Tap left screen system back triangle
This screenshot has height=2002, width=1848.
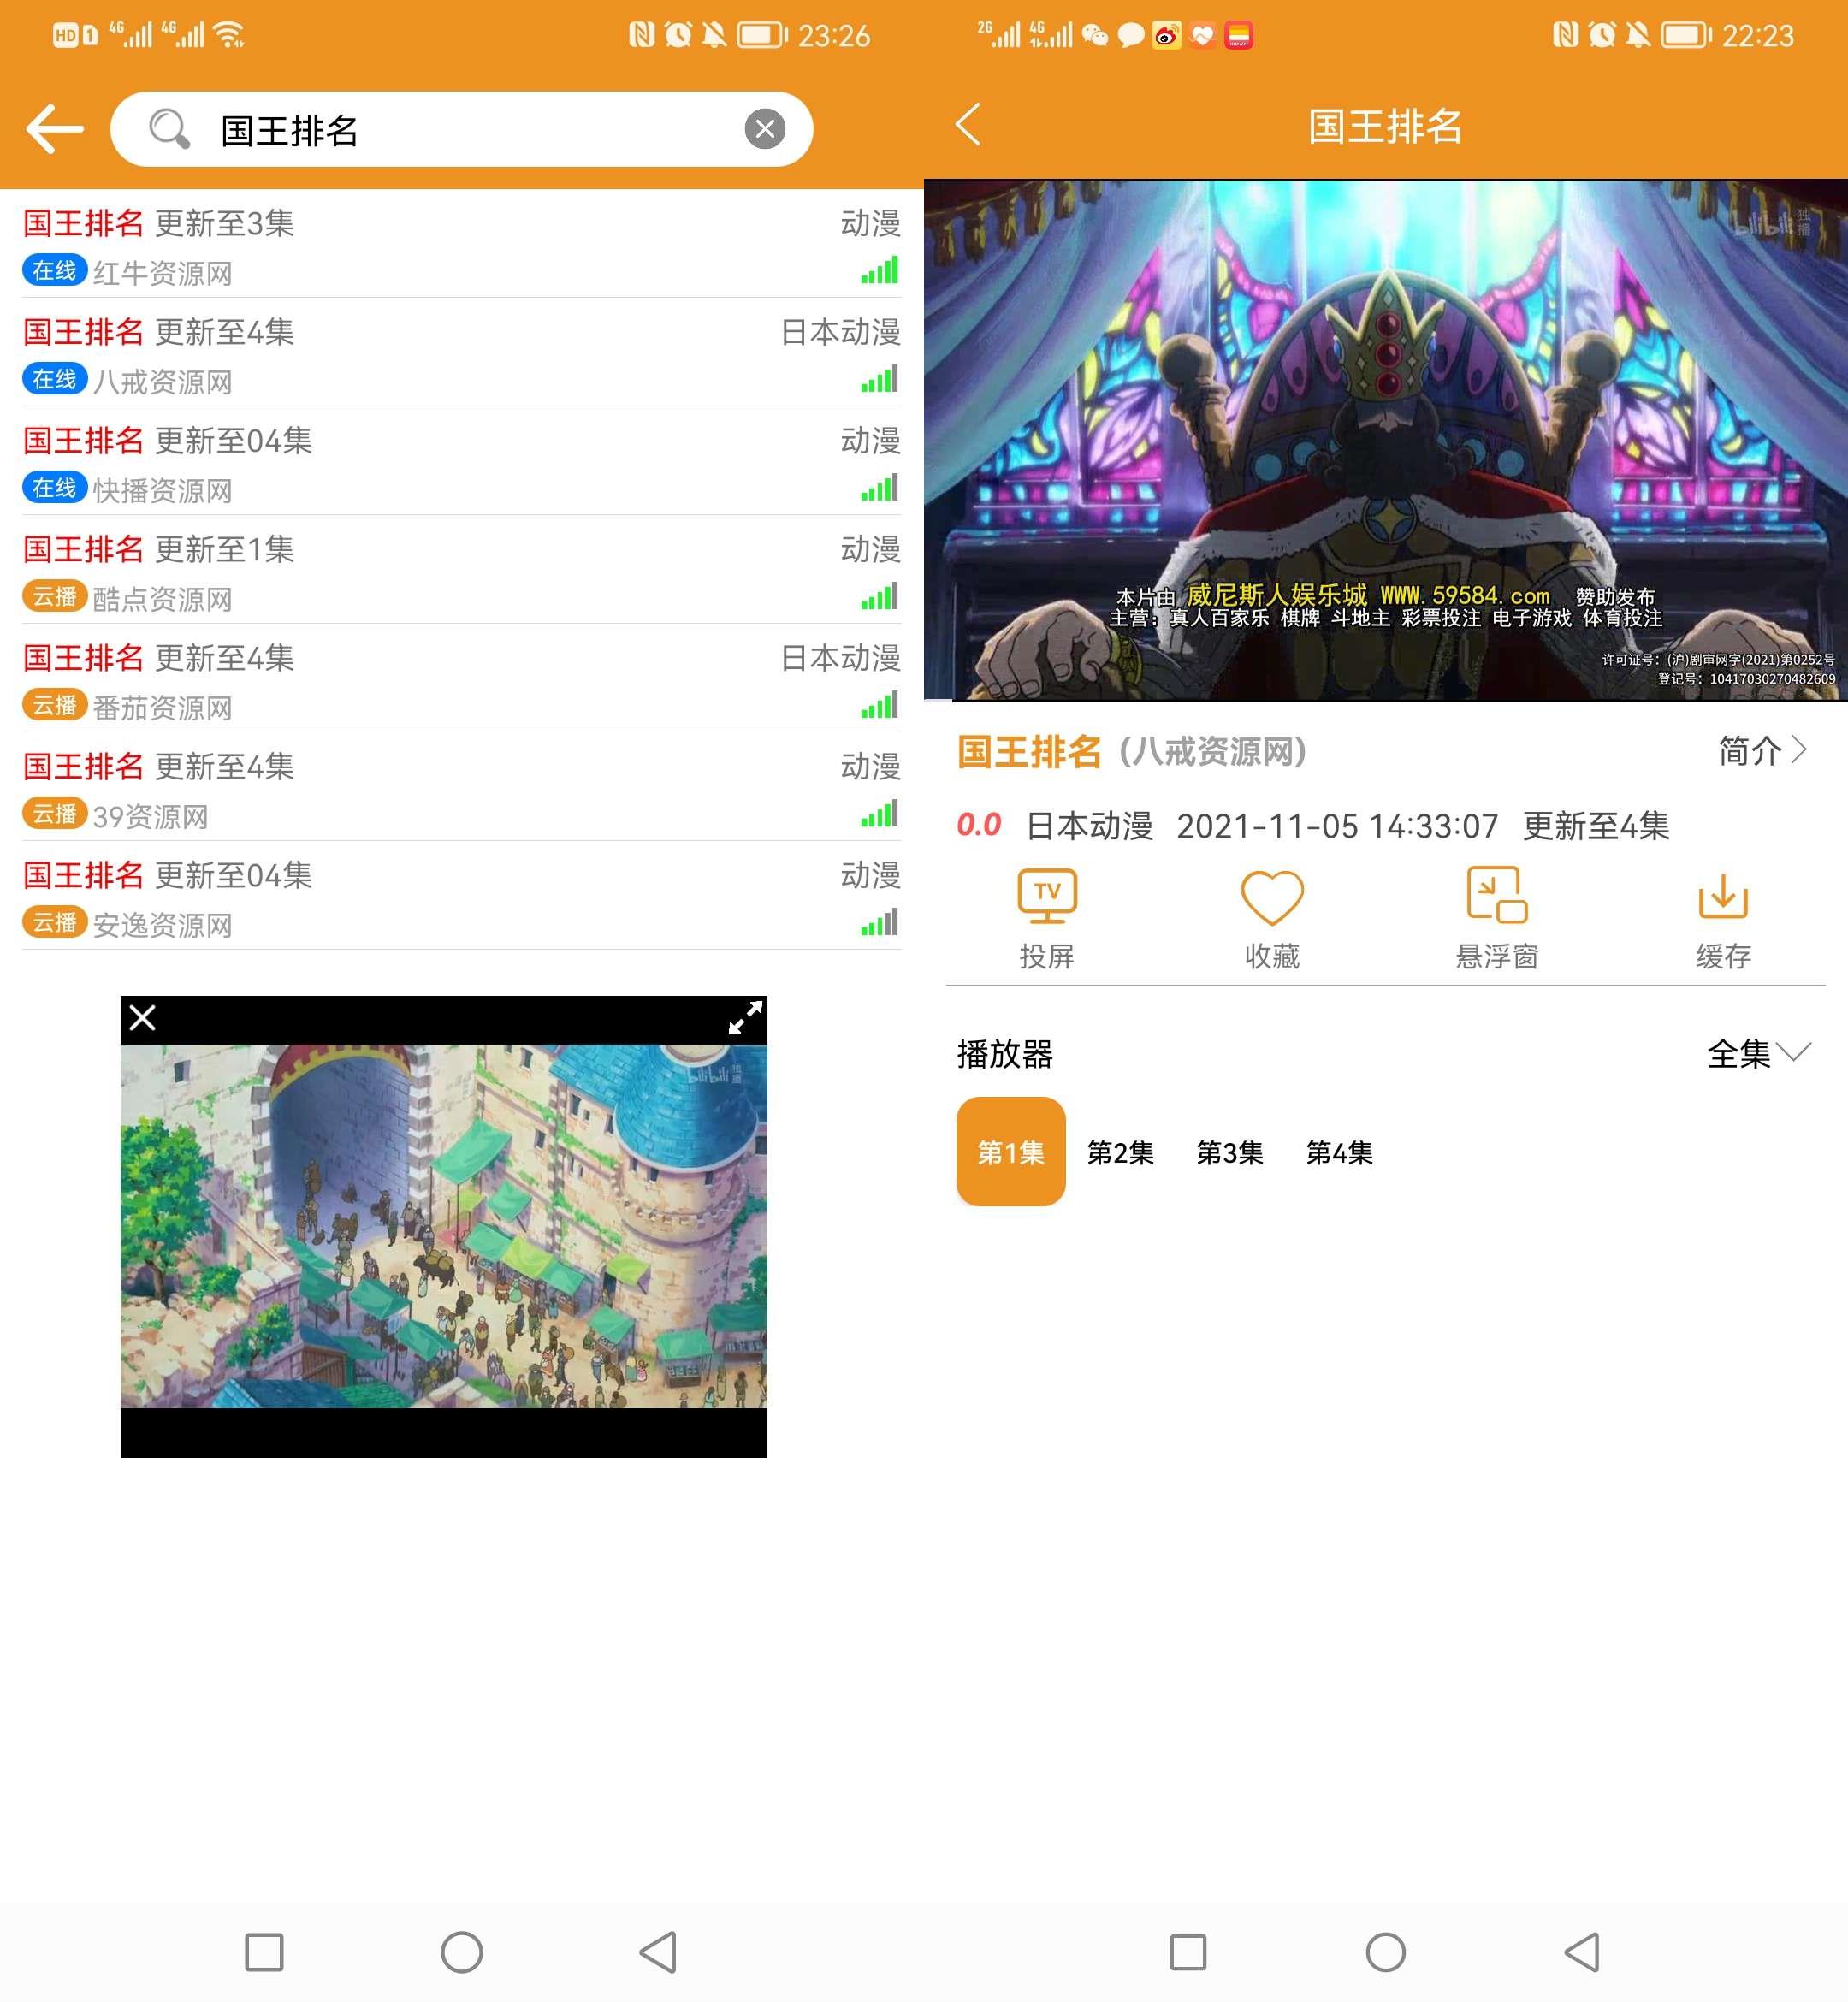coord(659,1952)
